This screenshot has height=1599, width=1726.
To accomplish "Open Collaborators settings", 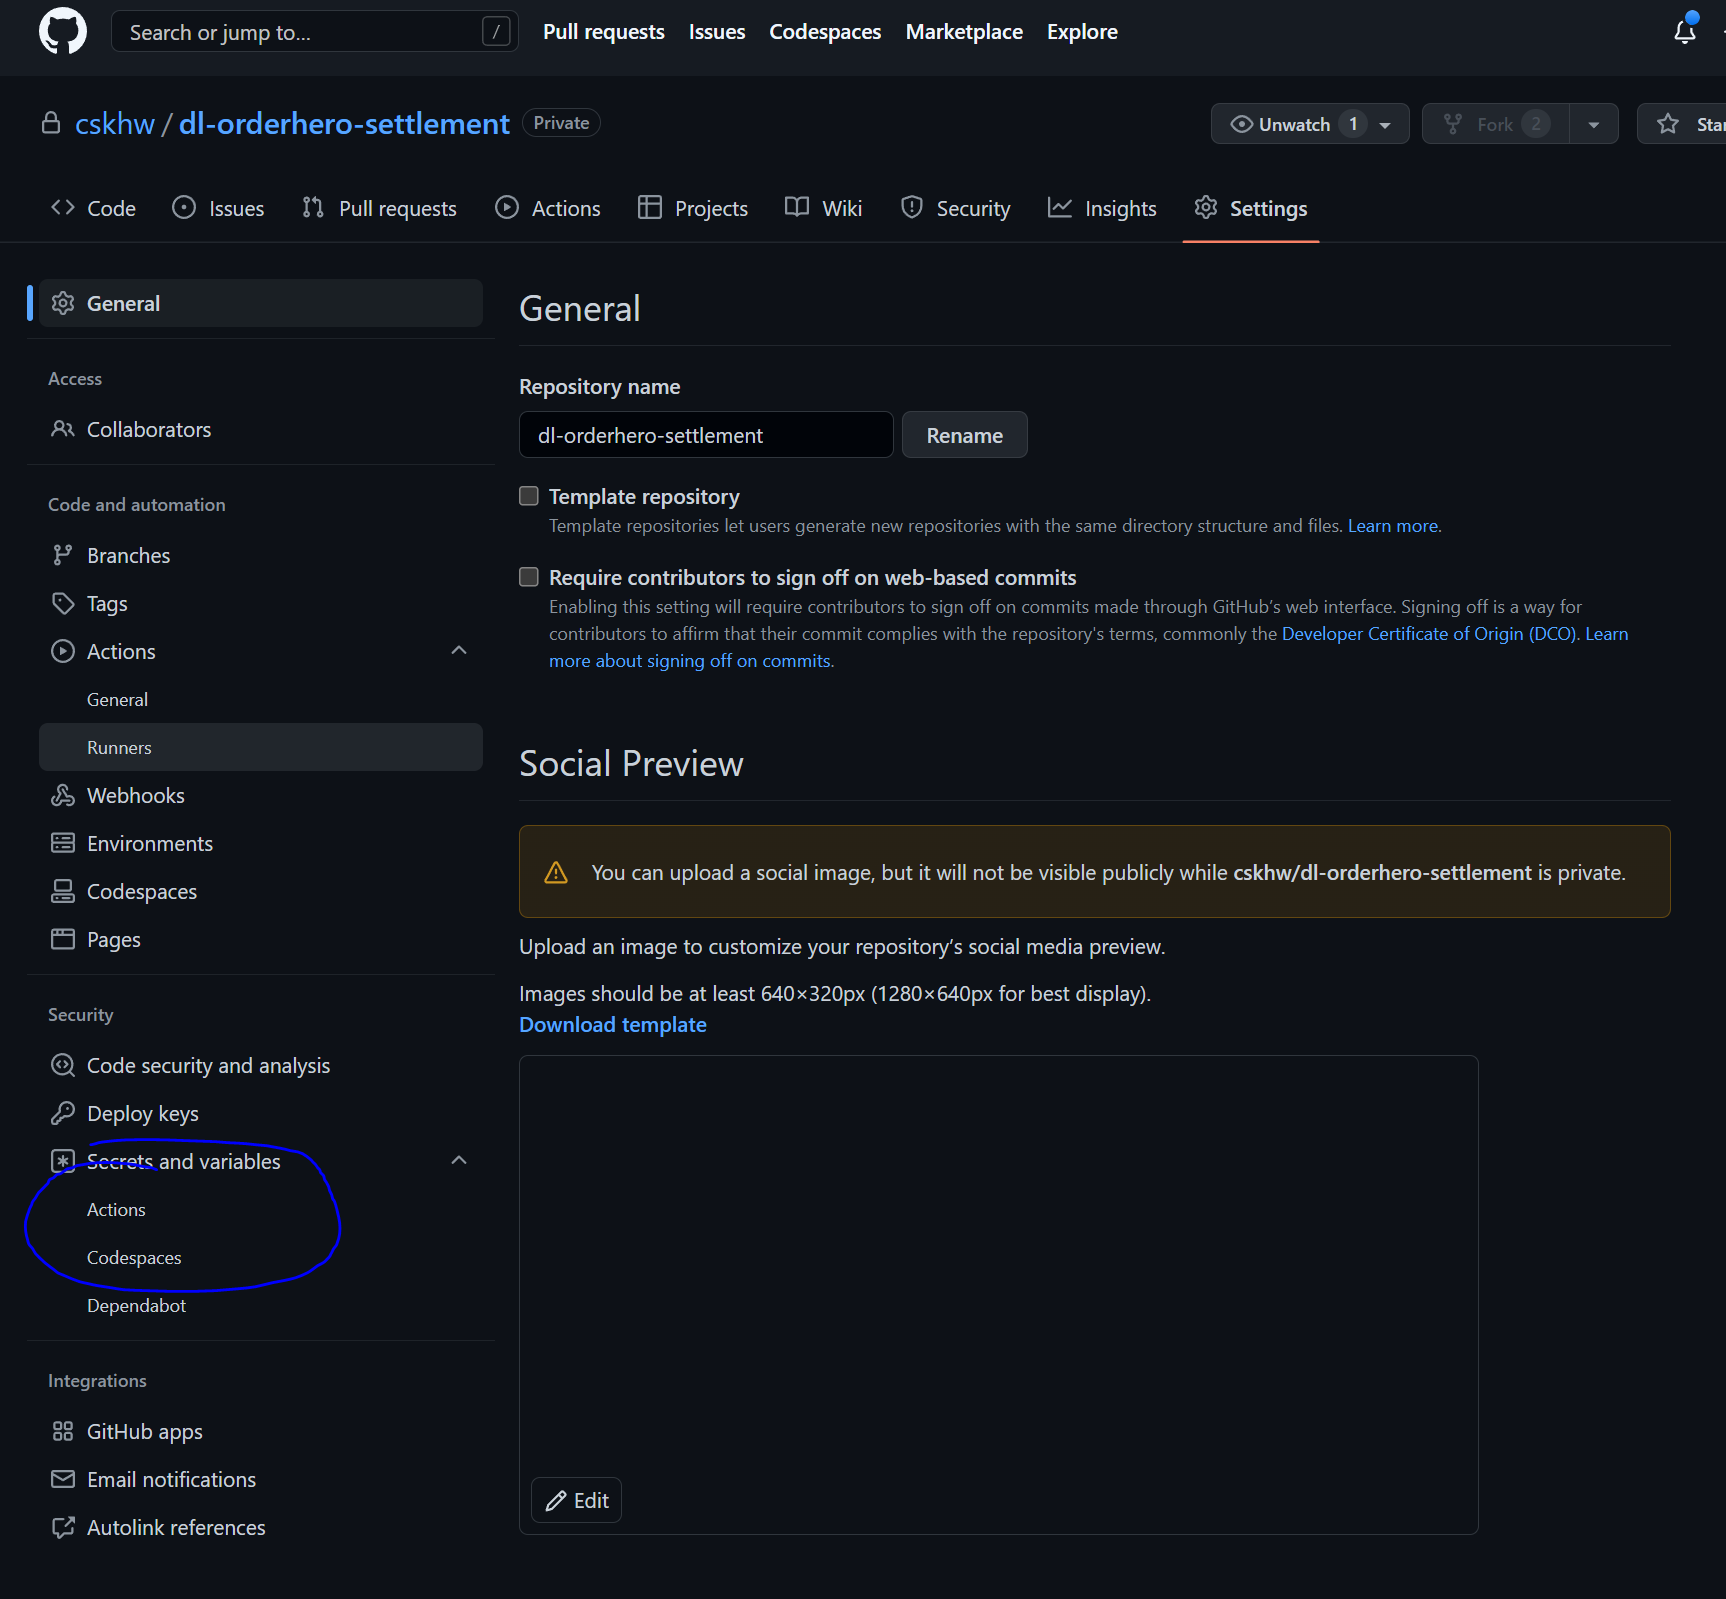I will point(261,429).
